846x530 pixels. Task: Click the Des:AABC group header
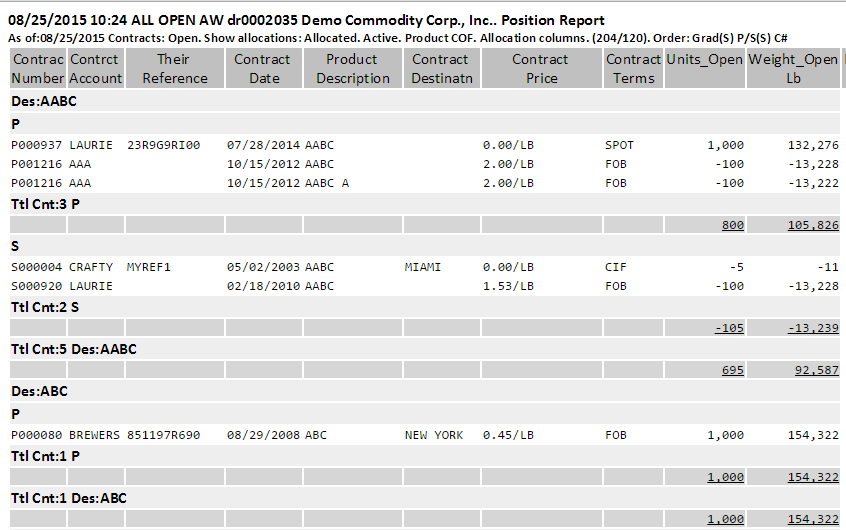44,101
